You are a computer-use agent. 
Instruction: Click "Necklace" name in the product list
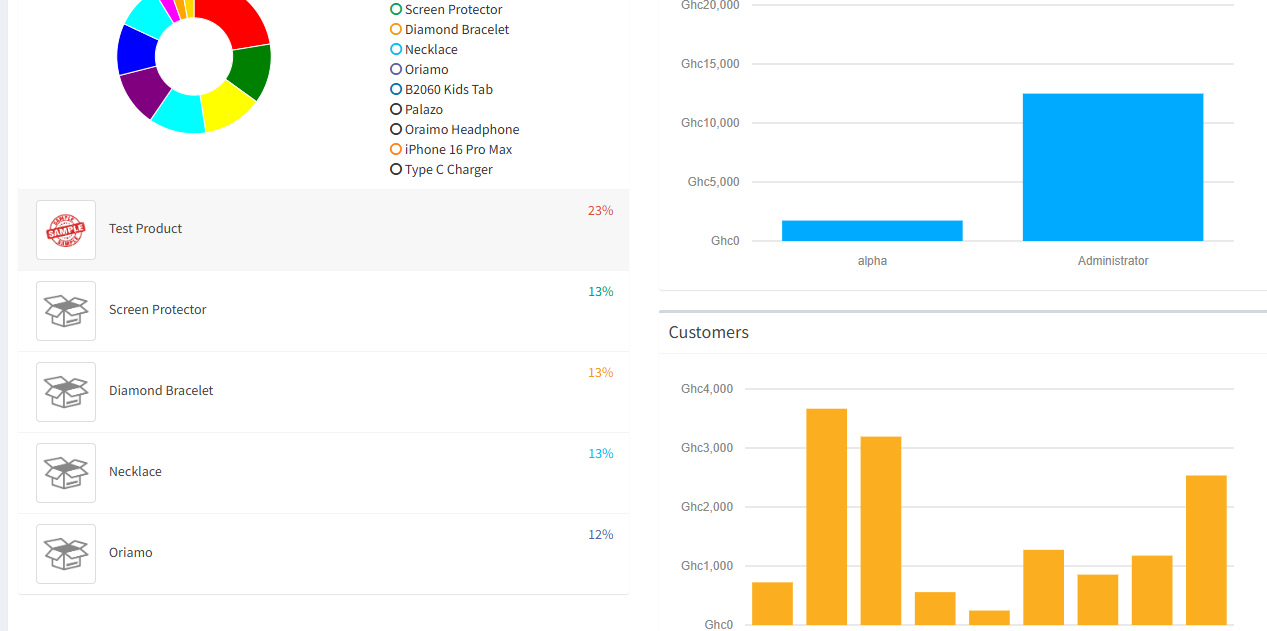[135, 472]
